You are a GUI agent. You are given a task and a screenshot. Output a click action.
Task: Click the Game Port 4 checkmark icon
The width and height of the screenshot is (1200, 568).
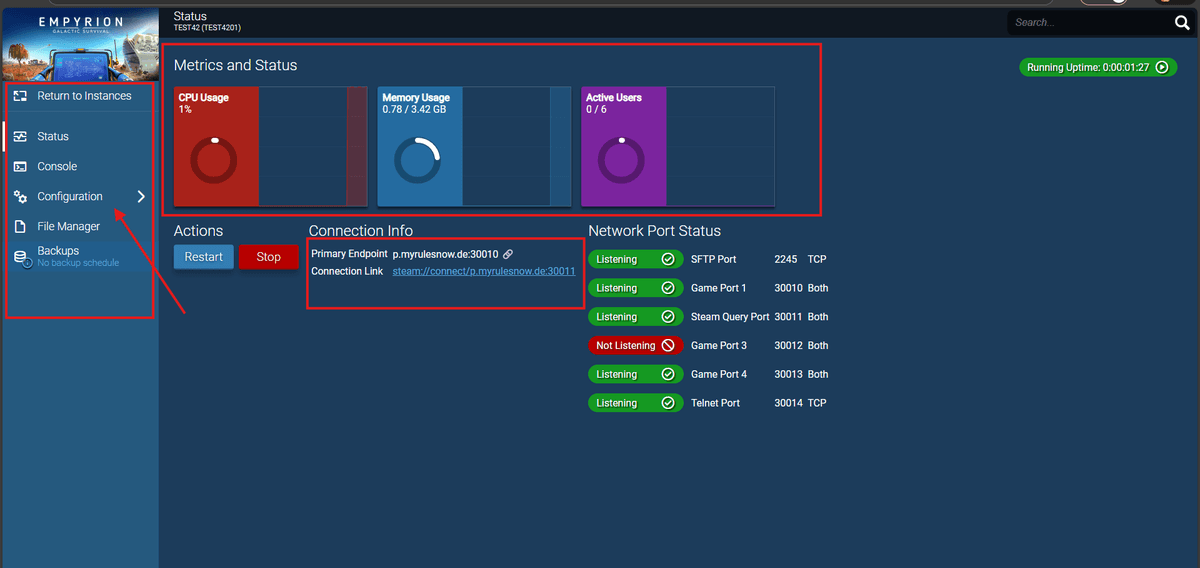[668, 374]
